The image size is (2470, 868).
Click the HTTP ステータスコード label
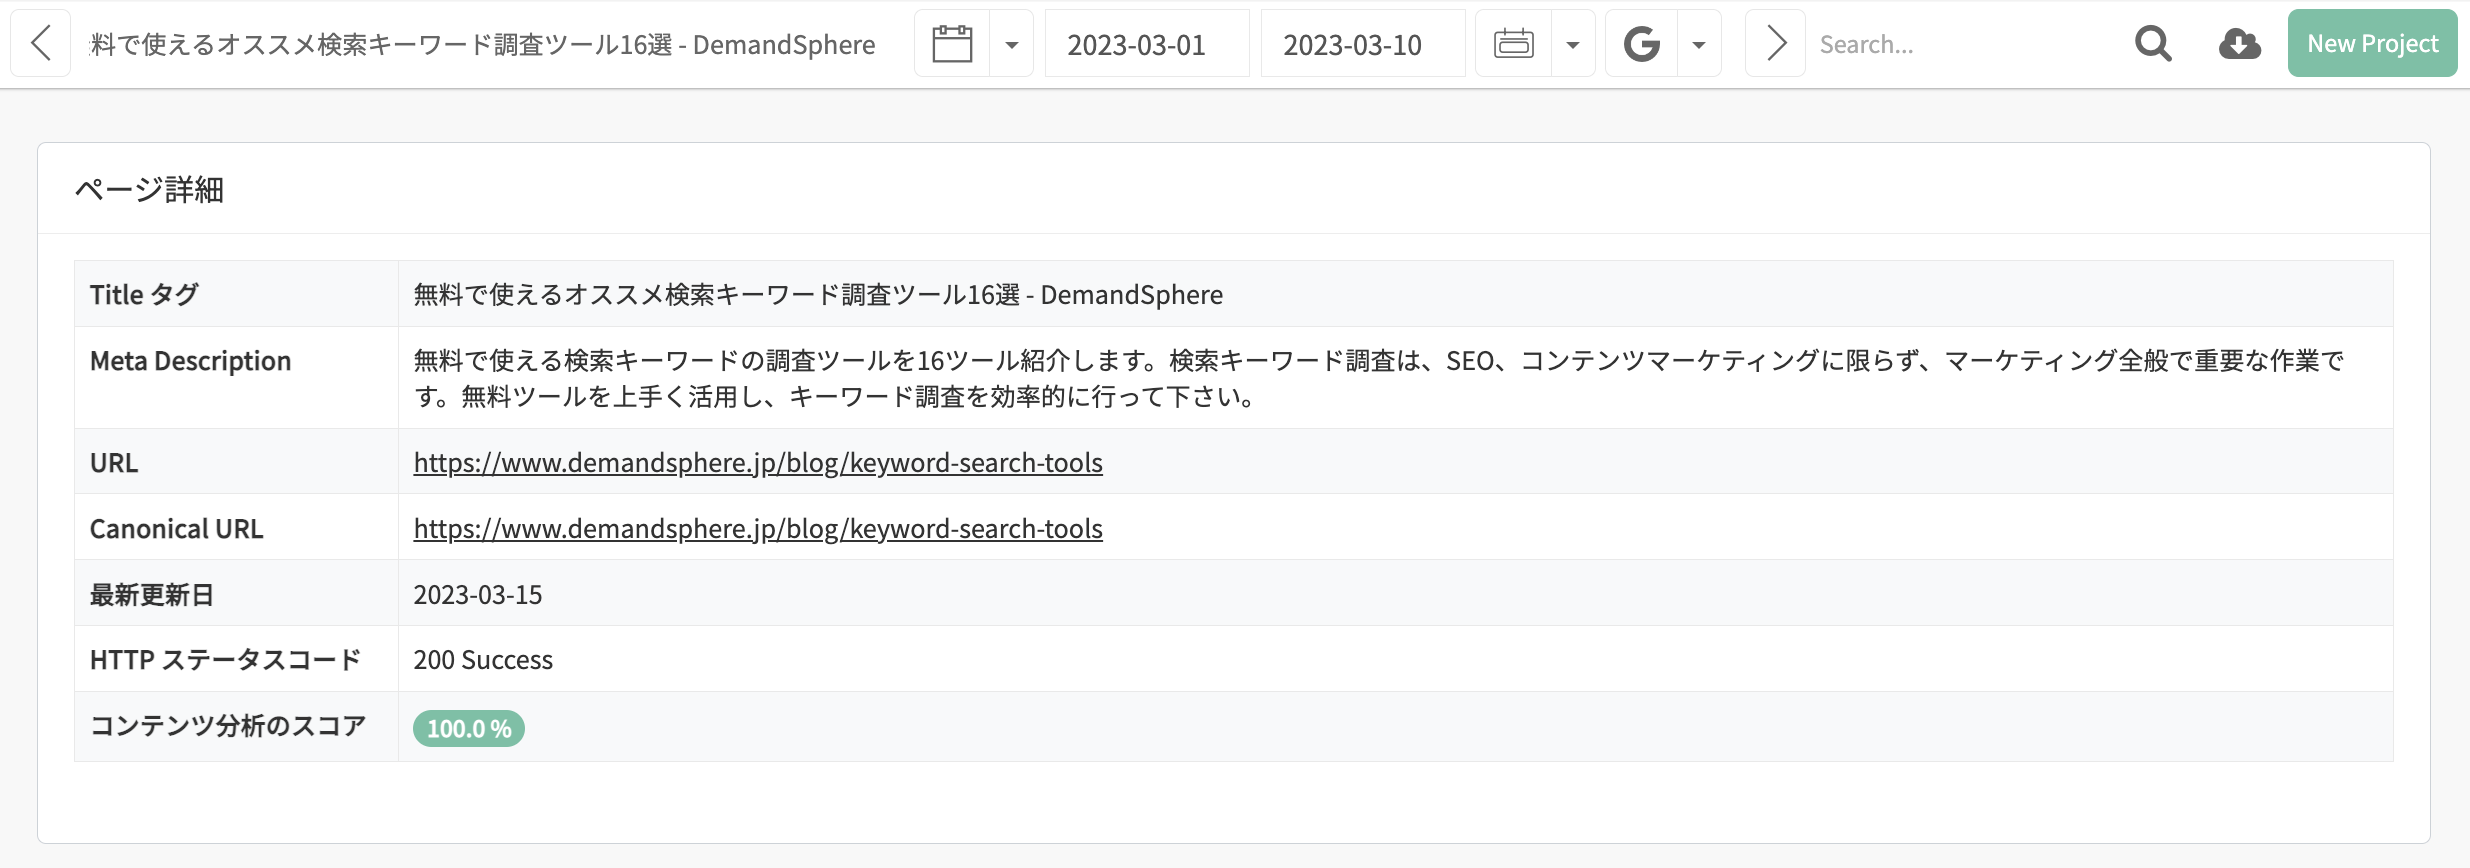tap(226, 660)
